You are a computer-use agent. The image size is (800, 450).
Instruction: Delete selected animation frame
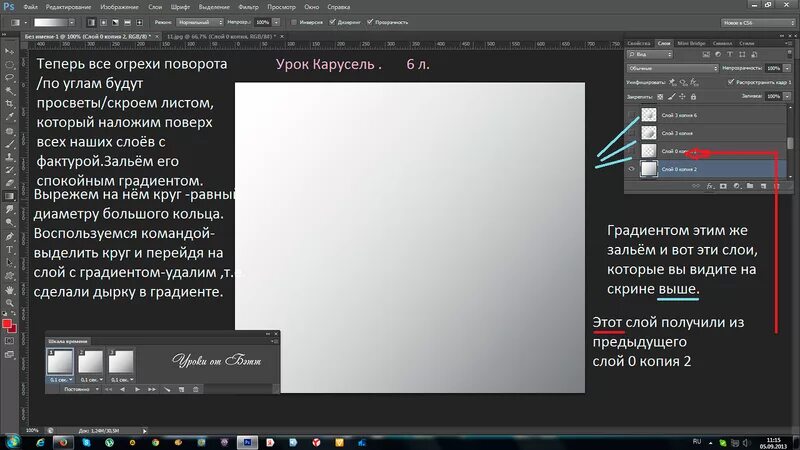(195, 389)
